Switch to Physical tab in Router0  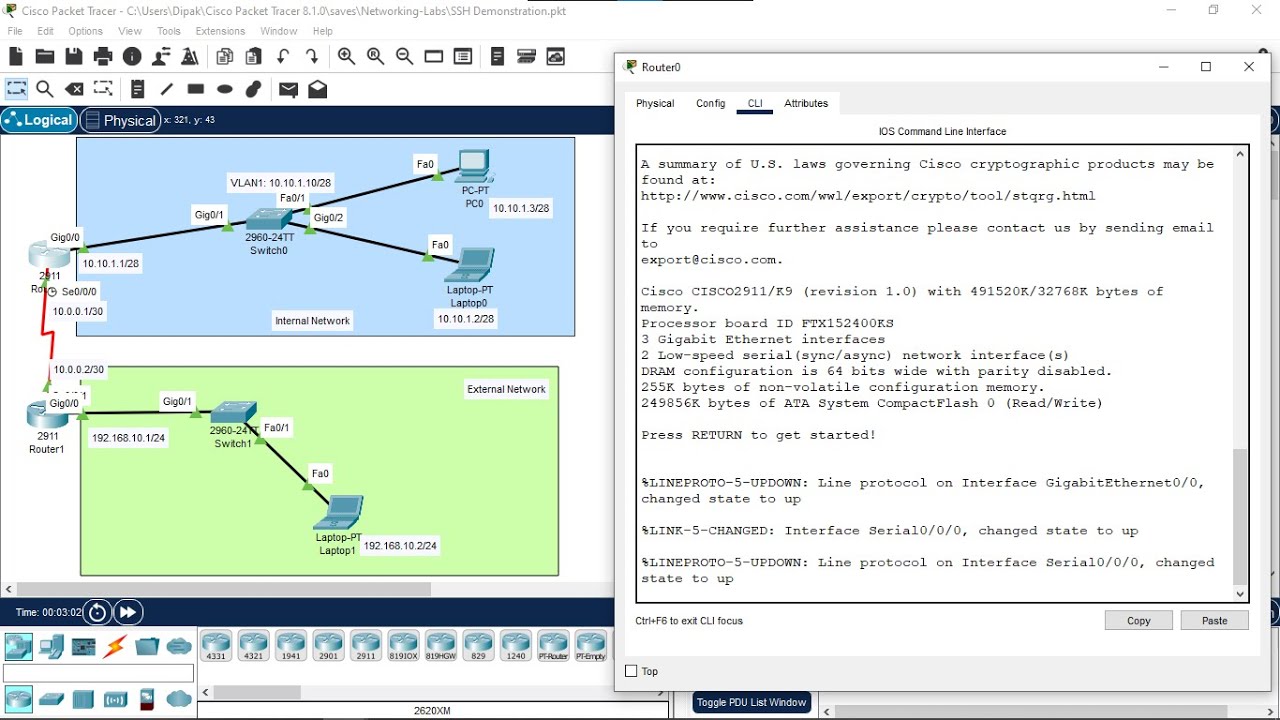click(655, 103)
